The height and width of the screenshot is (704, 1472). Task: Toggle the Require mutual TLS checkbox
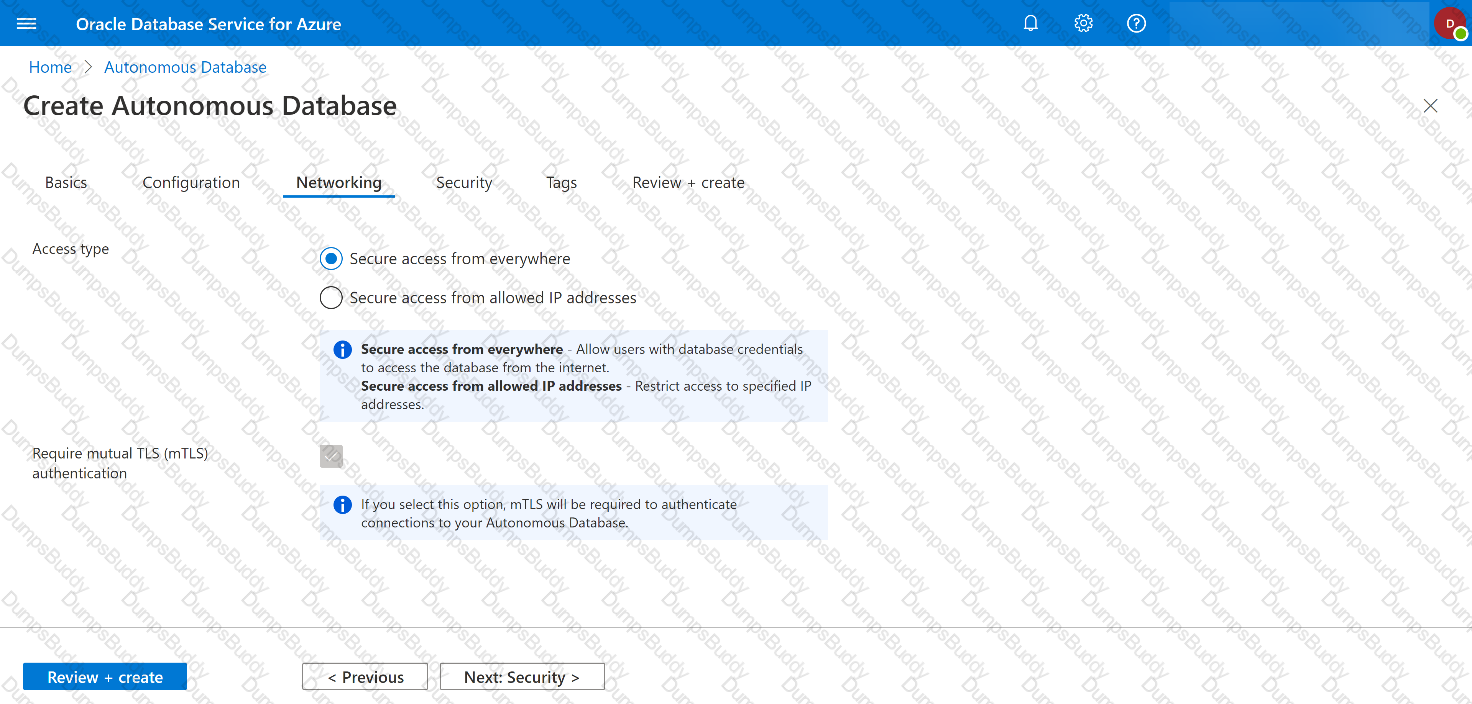[331, 456]
